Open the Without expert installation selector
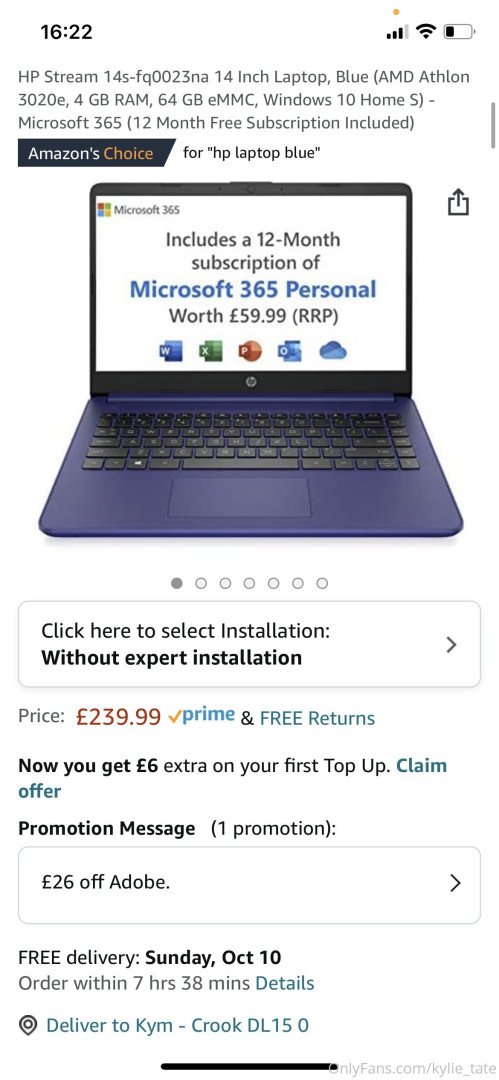The width and height of the screenshot is (499, 1080). click(249, 644)
